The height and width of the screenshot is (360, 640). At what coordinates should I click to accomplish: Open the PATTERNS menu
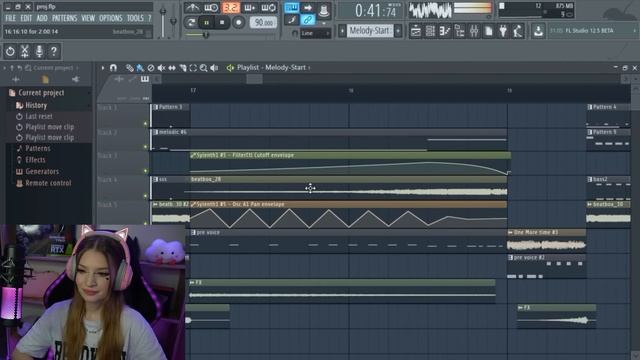click(x=64, y=18)
